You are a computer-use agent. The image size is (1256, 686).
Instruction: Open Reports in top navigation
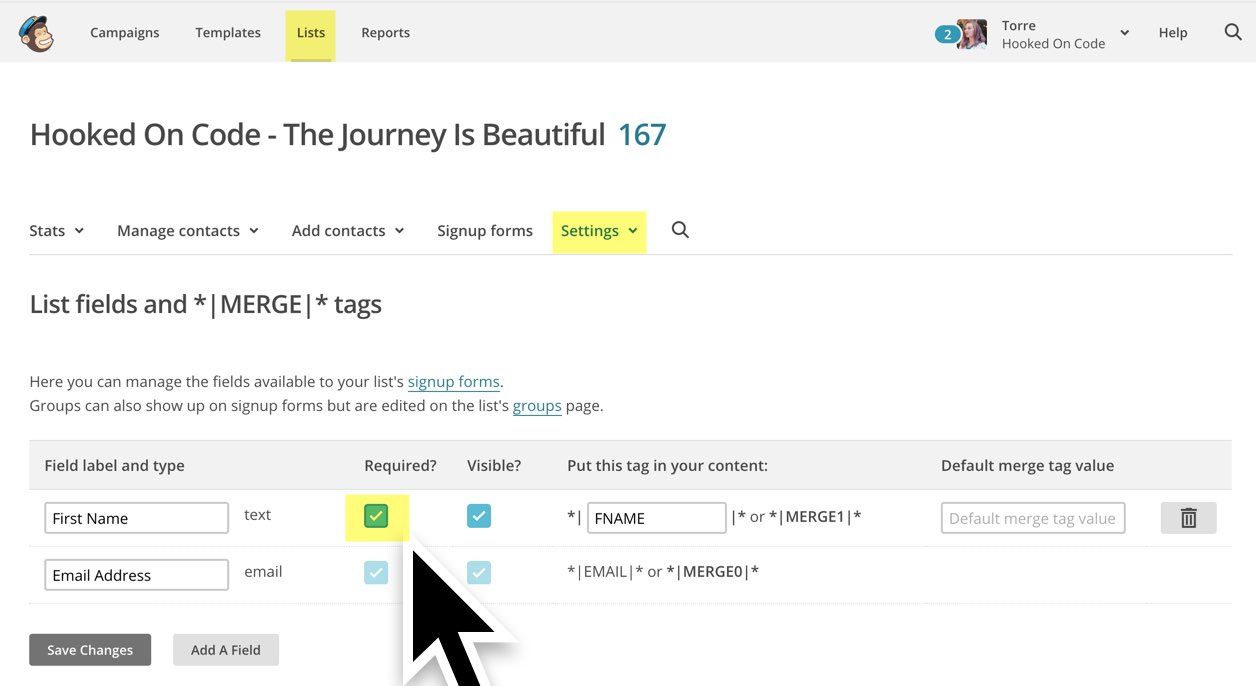[x=386, y=33]
